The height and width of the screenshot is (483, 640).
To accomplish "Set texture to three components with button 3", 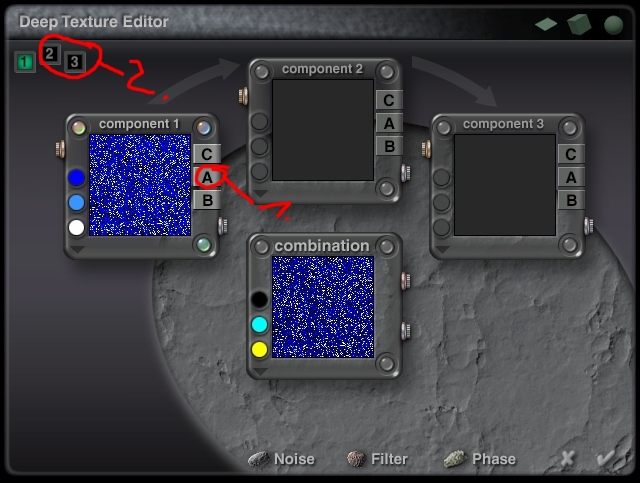I will click(x=74, y=62).
